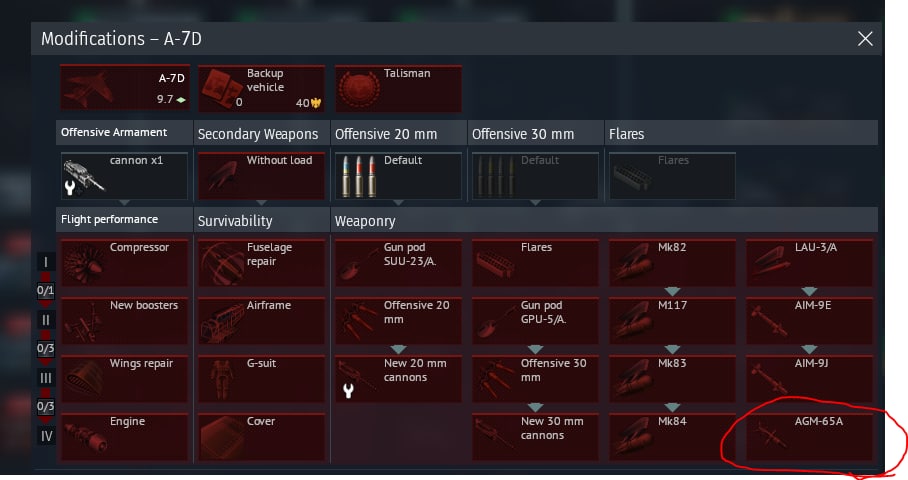Select the Mk83 bomb modification
The width and height of the screenshot is (908, 480).
(672, 379)
